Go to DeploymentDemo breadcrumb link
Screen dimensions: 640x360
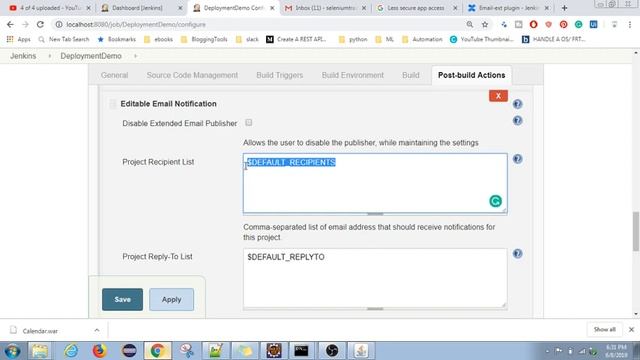pyautogui.click(x=91, y=56)
